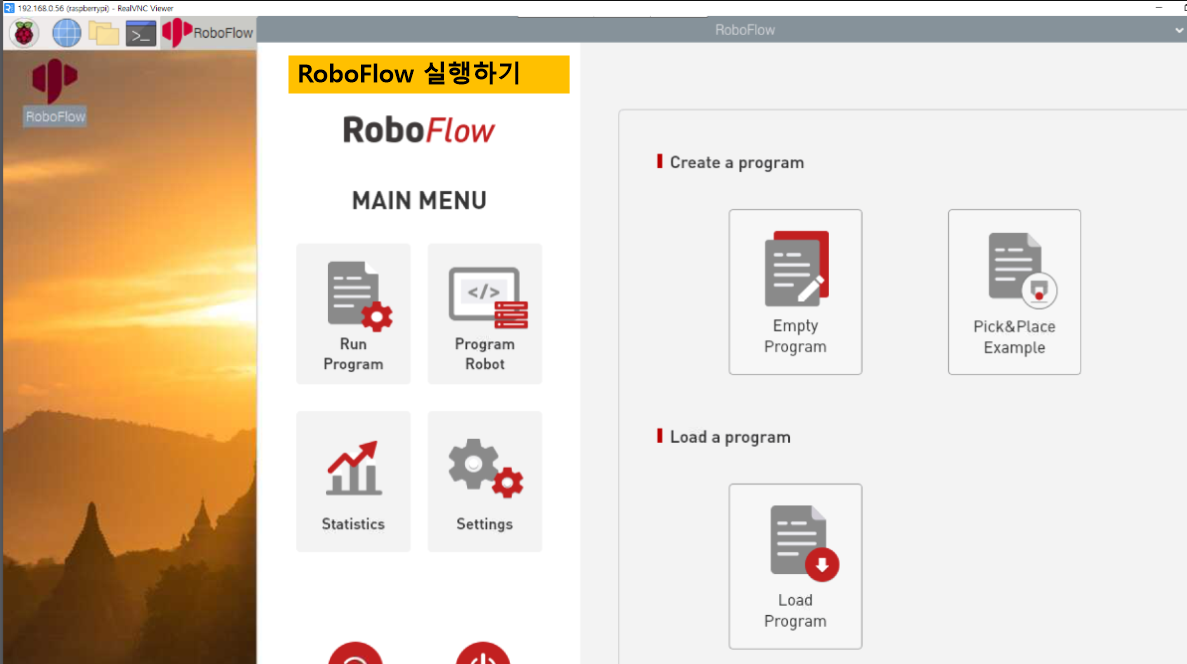Viewport: 1187px width, 664px height.
Task: Create an Empty Program
Action: [x=795, y=291]
